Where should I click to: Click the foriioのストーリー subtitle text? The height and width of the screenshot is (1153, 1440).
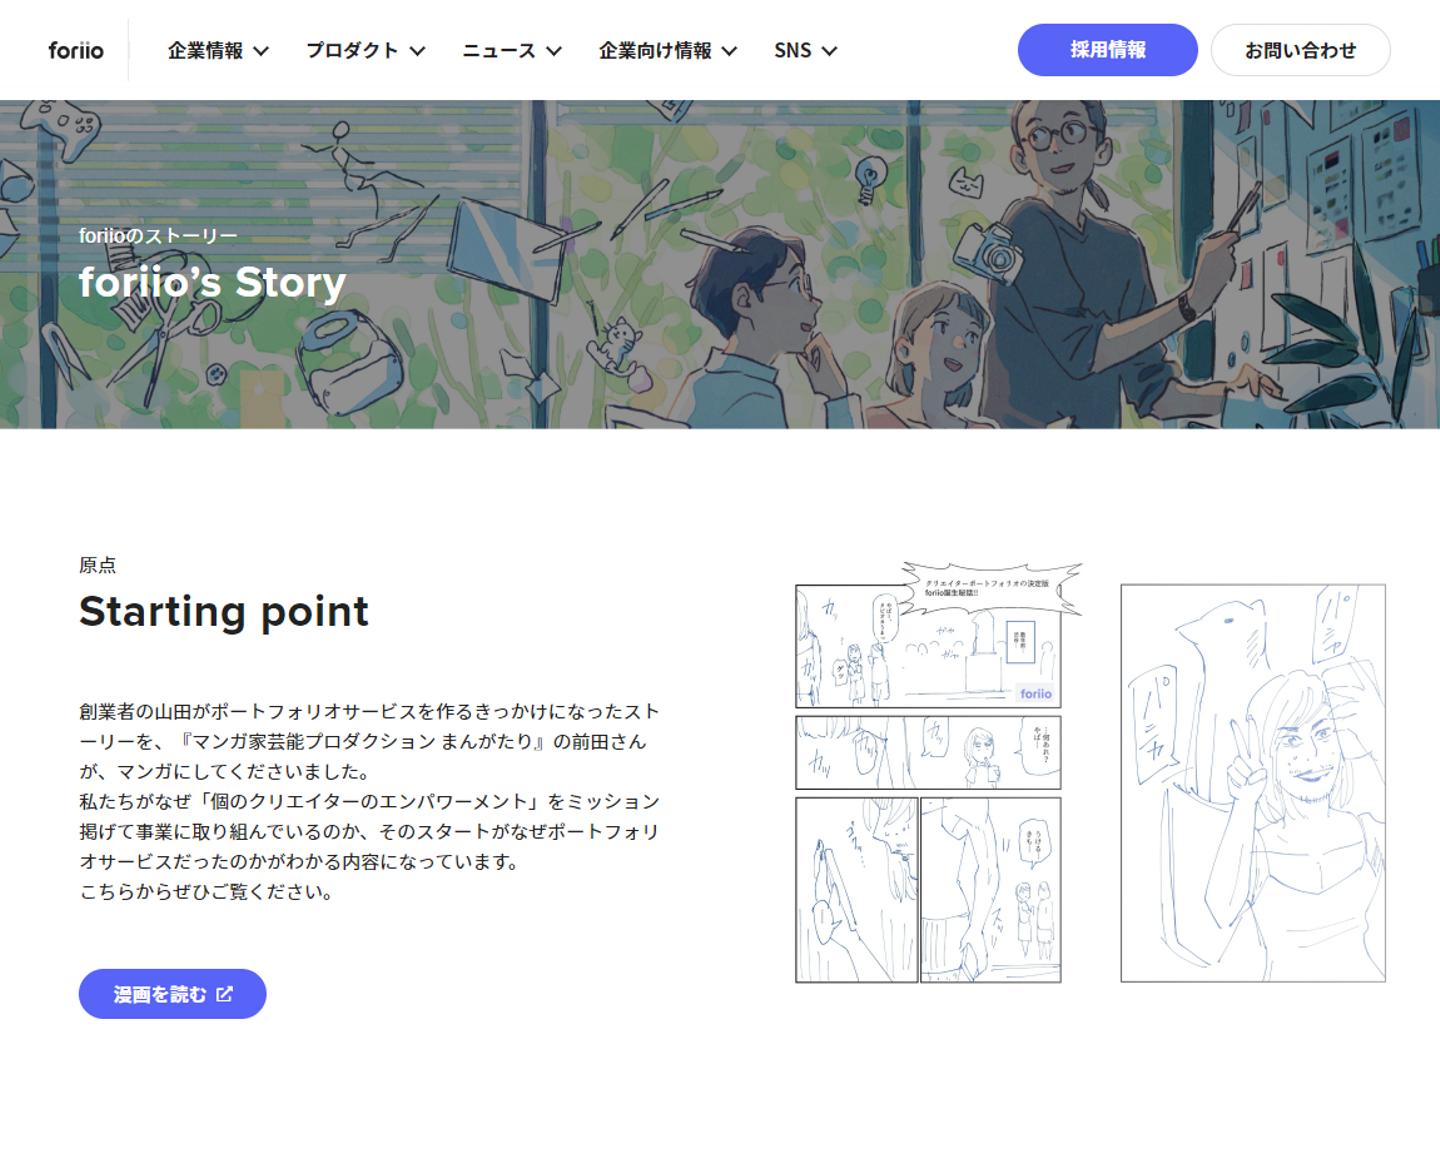(158, 236)
